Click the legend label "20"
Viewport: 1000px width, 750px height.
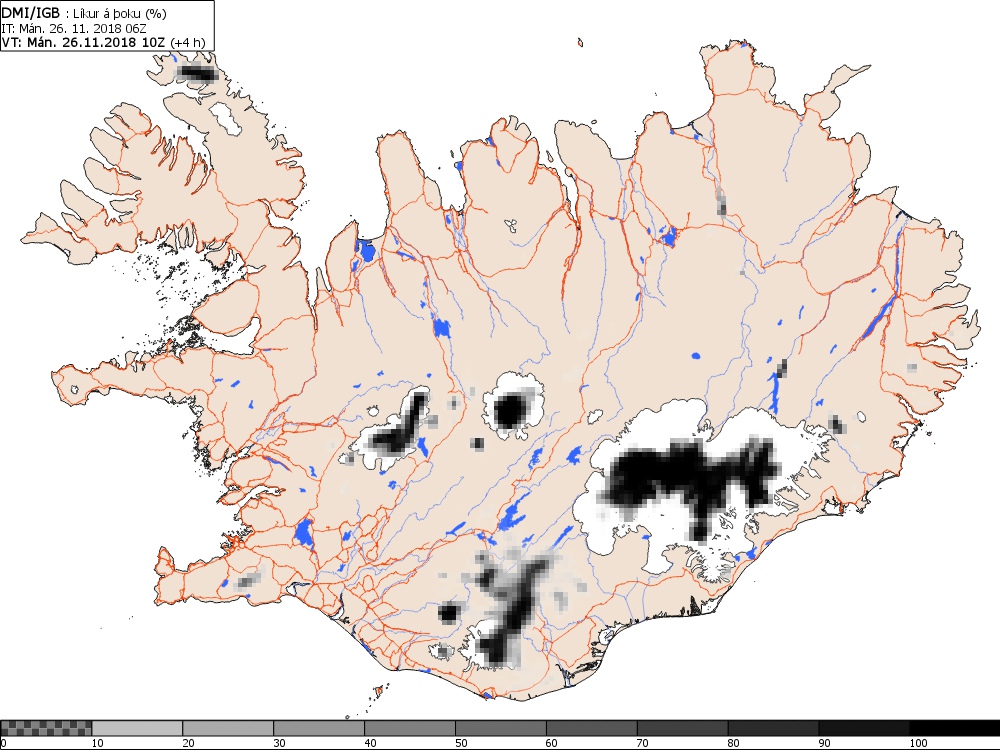[x=188, y=743]
